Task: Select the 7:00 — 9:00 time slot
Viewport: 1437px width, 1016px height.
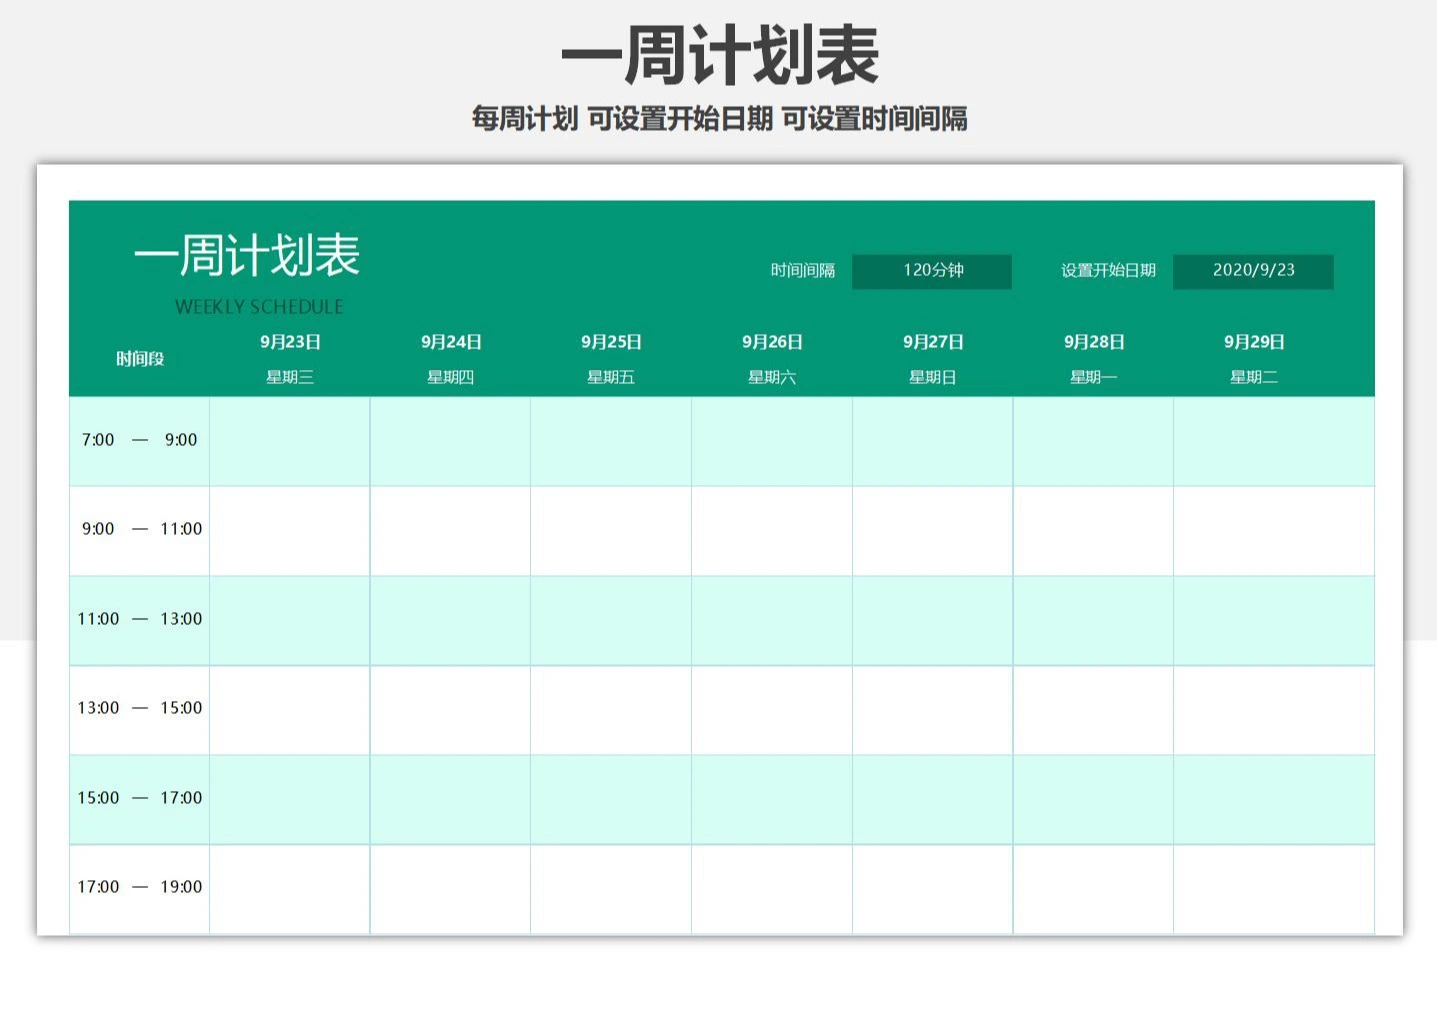Action: coord(139,440)
